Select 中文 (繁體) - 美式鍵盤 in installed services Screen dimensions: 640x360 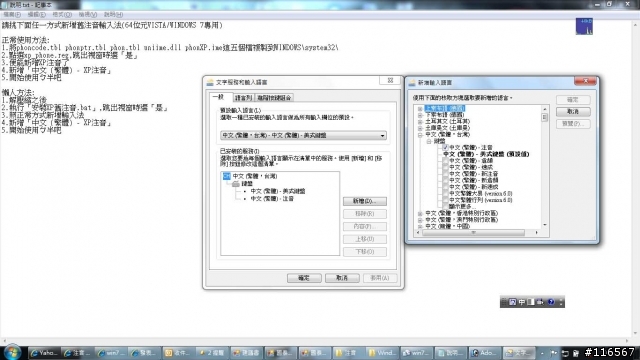coord(278,191)
